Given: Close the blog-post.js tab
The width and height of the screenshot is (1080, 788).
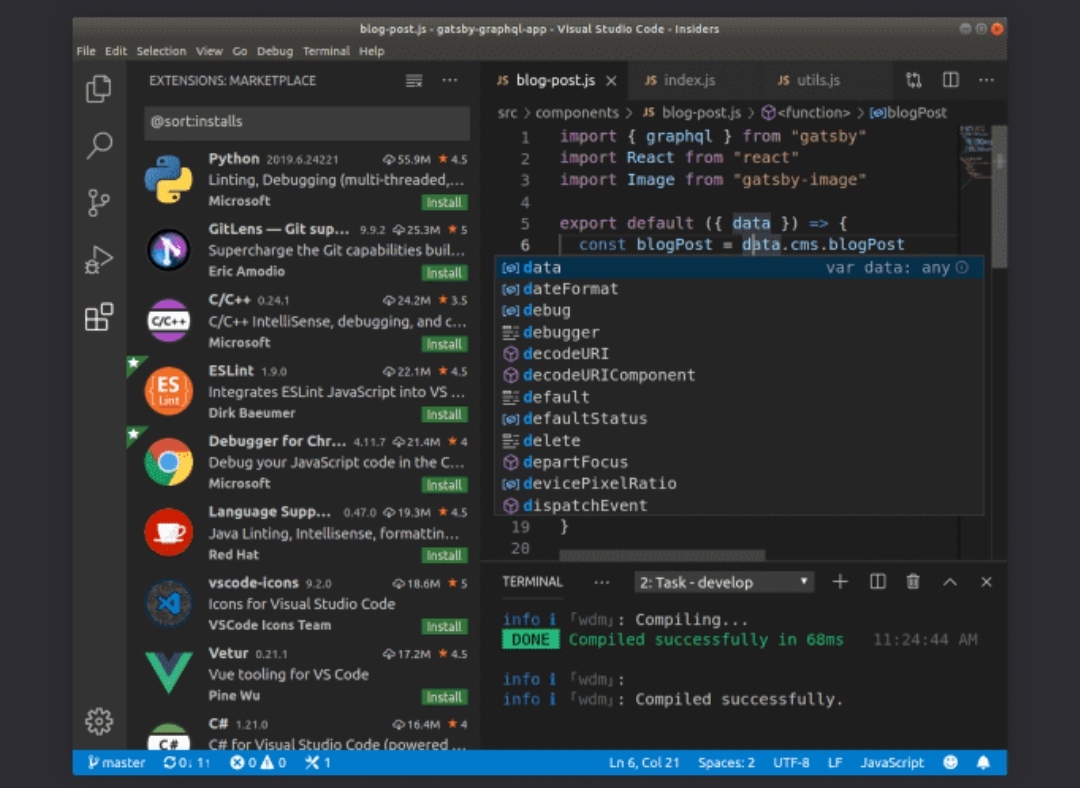Looking at the screenshot, I should pos(611,81).
